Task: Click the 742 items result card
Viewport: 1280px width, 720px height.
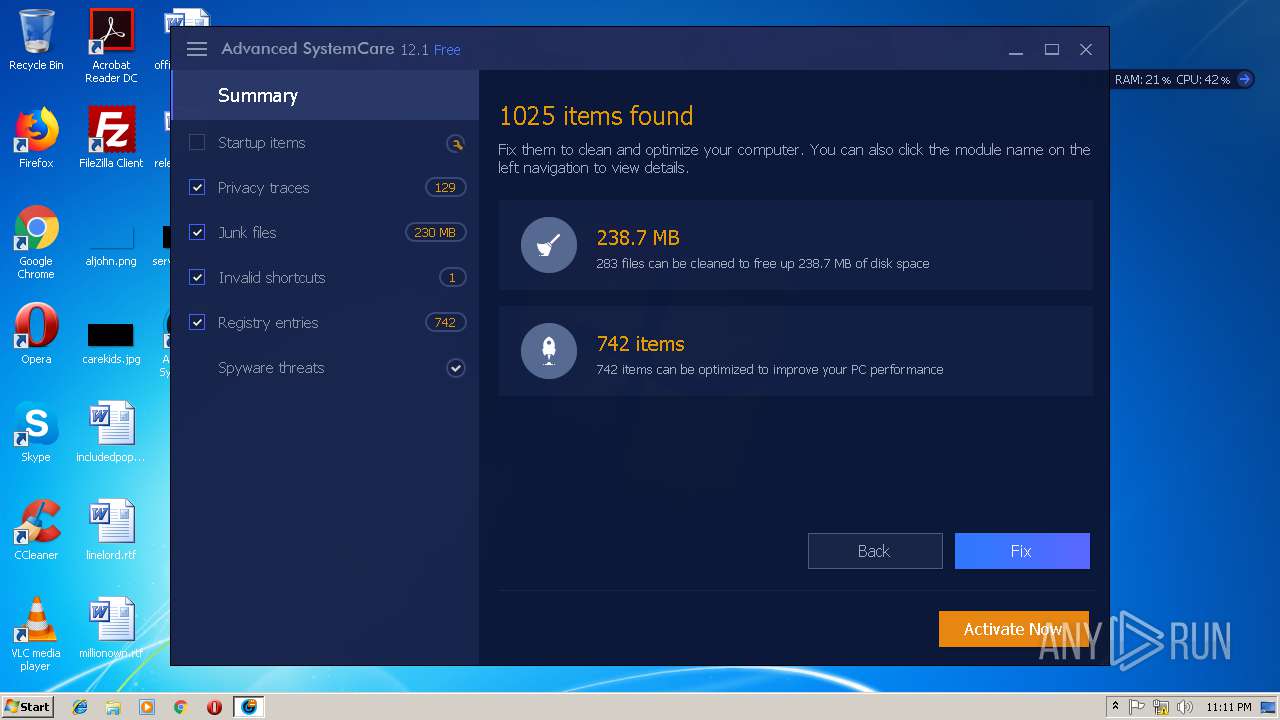Action: pos(796,351)
